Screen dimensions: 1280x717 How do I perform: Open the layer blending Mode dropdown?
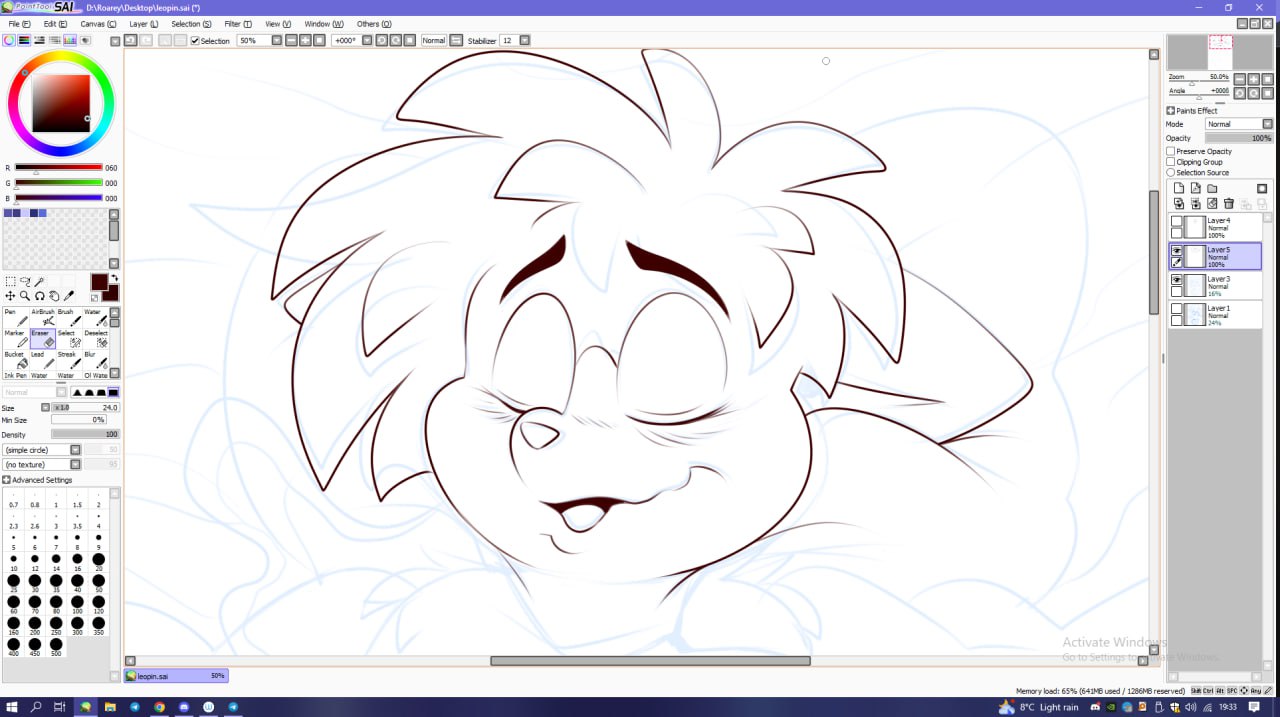(1239, 124)
